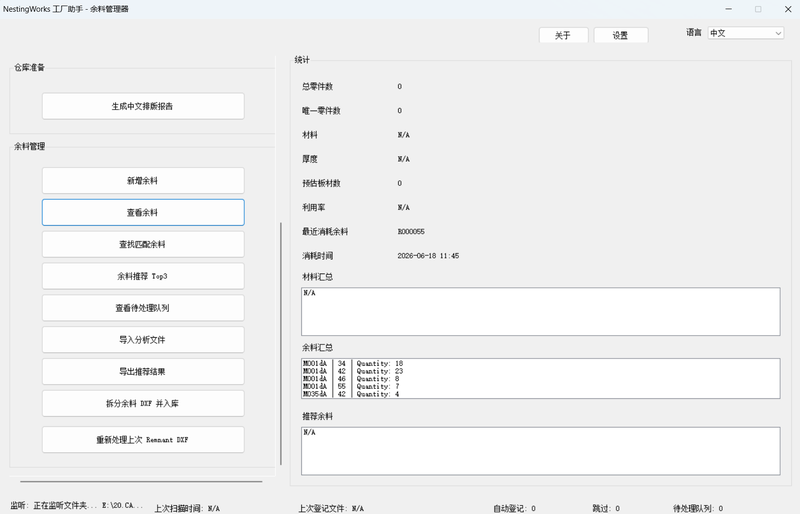Click 上次登记文件 status bar entry
The image size is (800, 514).
(331, 508)
